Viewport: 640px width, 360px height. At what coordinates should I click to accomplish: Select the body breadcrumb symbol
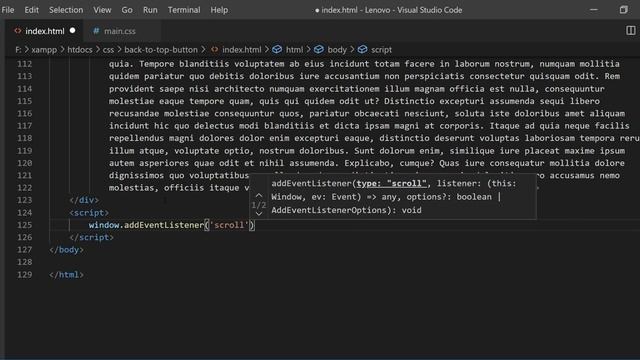337,49
